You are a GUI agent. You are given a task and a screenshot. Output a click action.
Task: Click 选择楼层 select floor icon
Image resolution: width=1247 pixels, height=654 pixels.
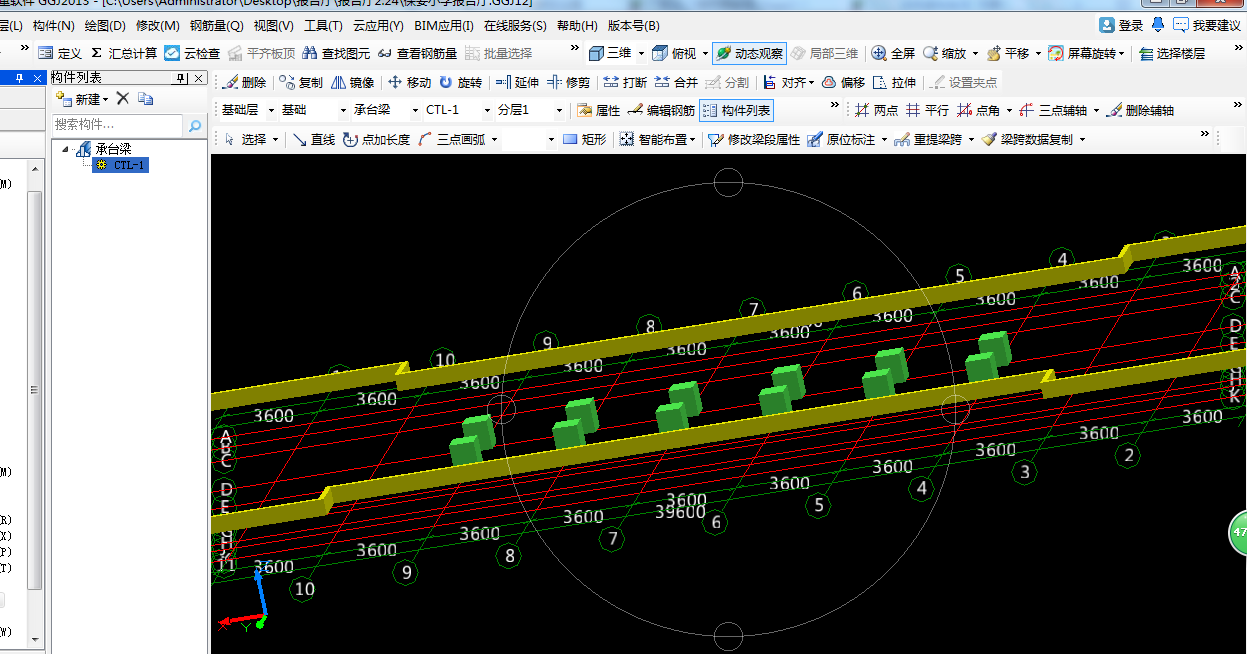click(x=1172, y=53)
